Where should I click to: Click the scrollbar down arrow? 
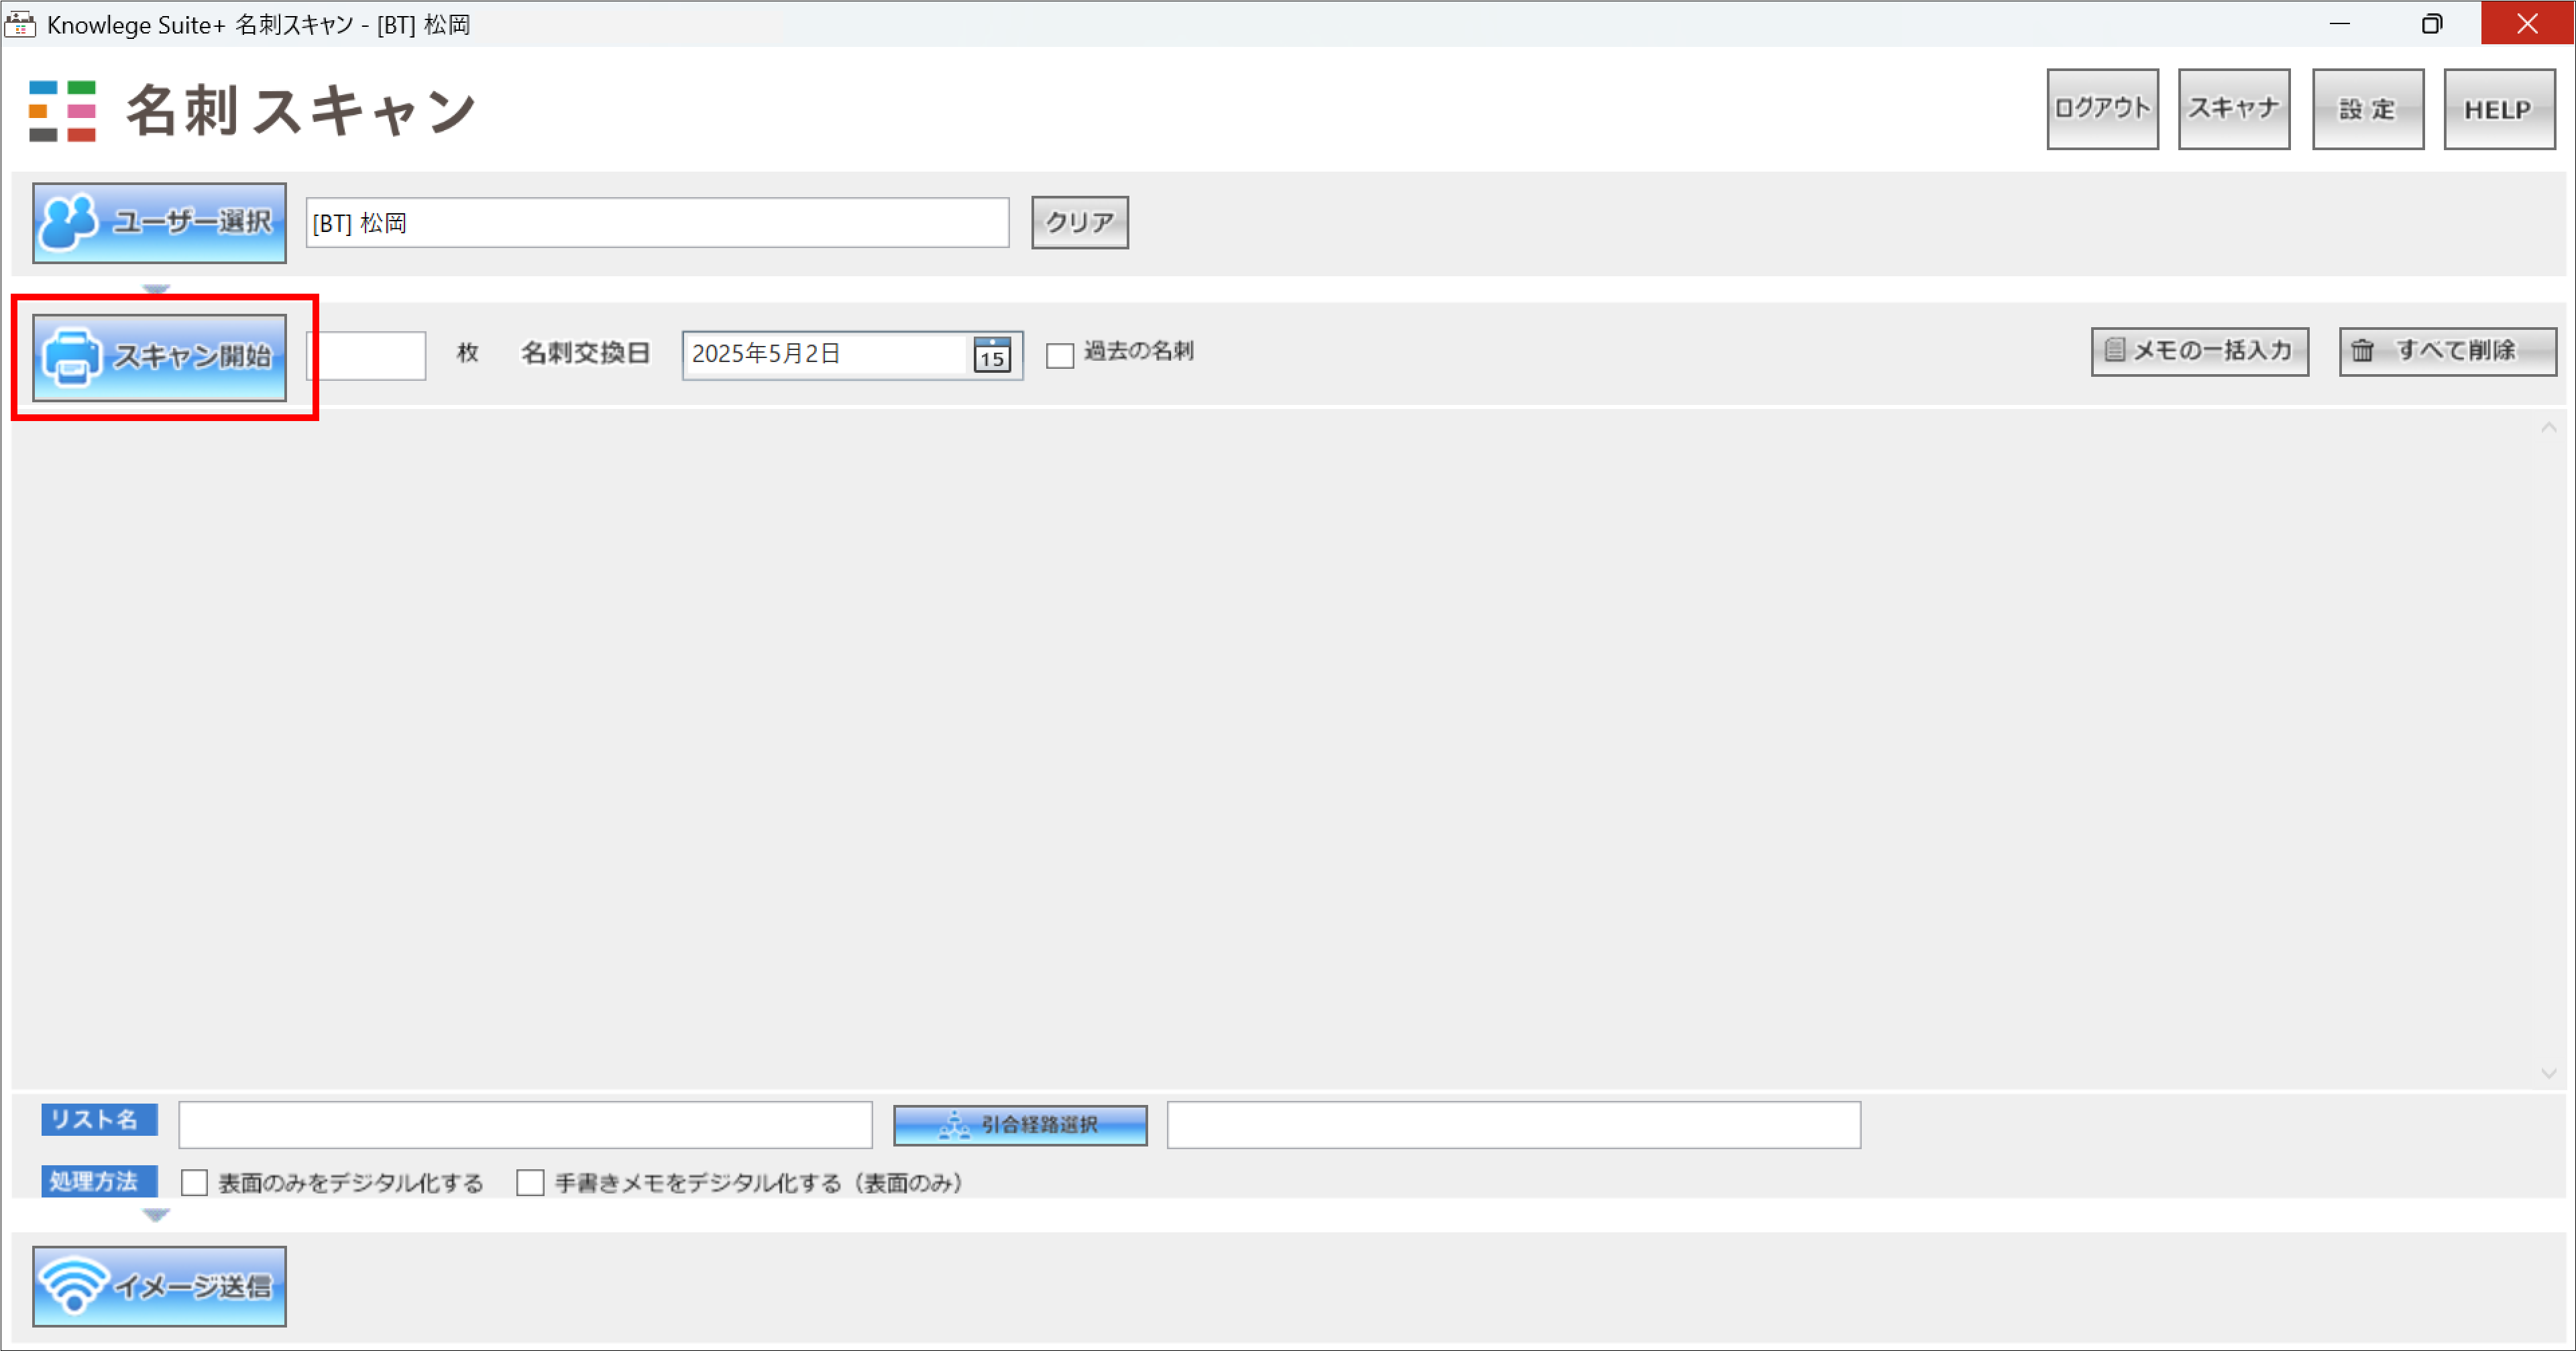pyautogui.click(x=2548, y=1073)
